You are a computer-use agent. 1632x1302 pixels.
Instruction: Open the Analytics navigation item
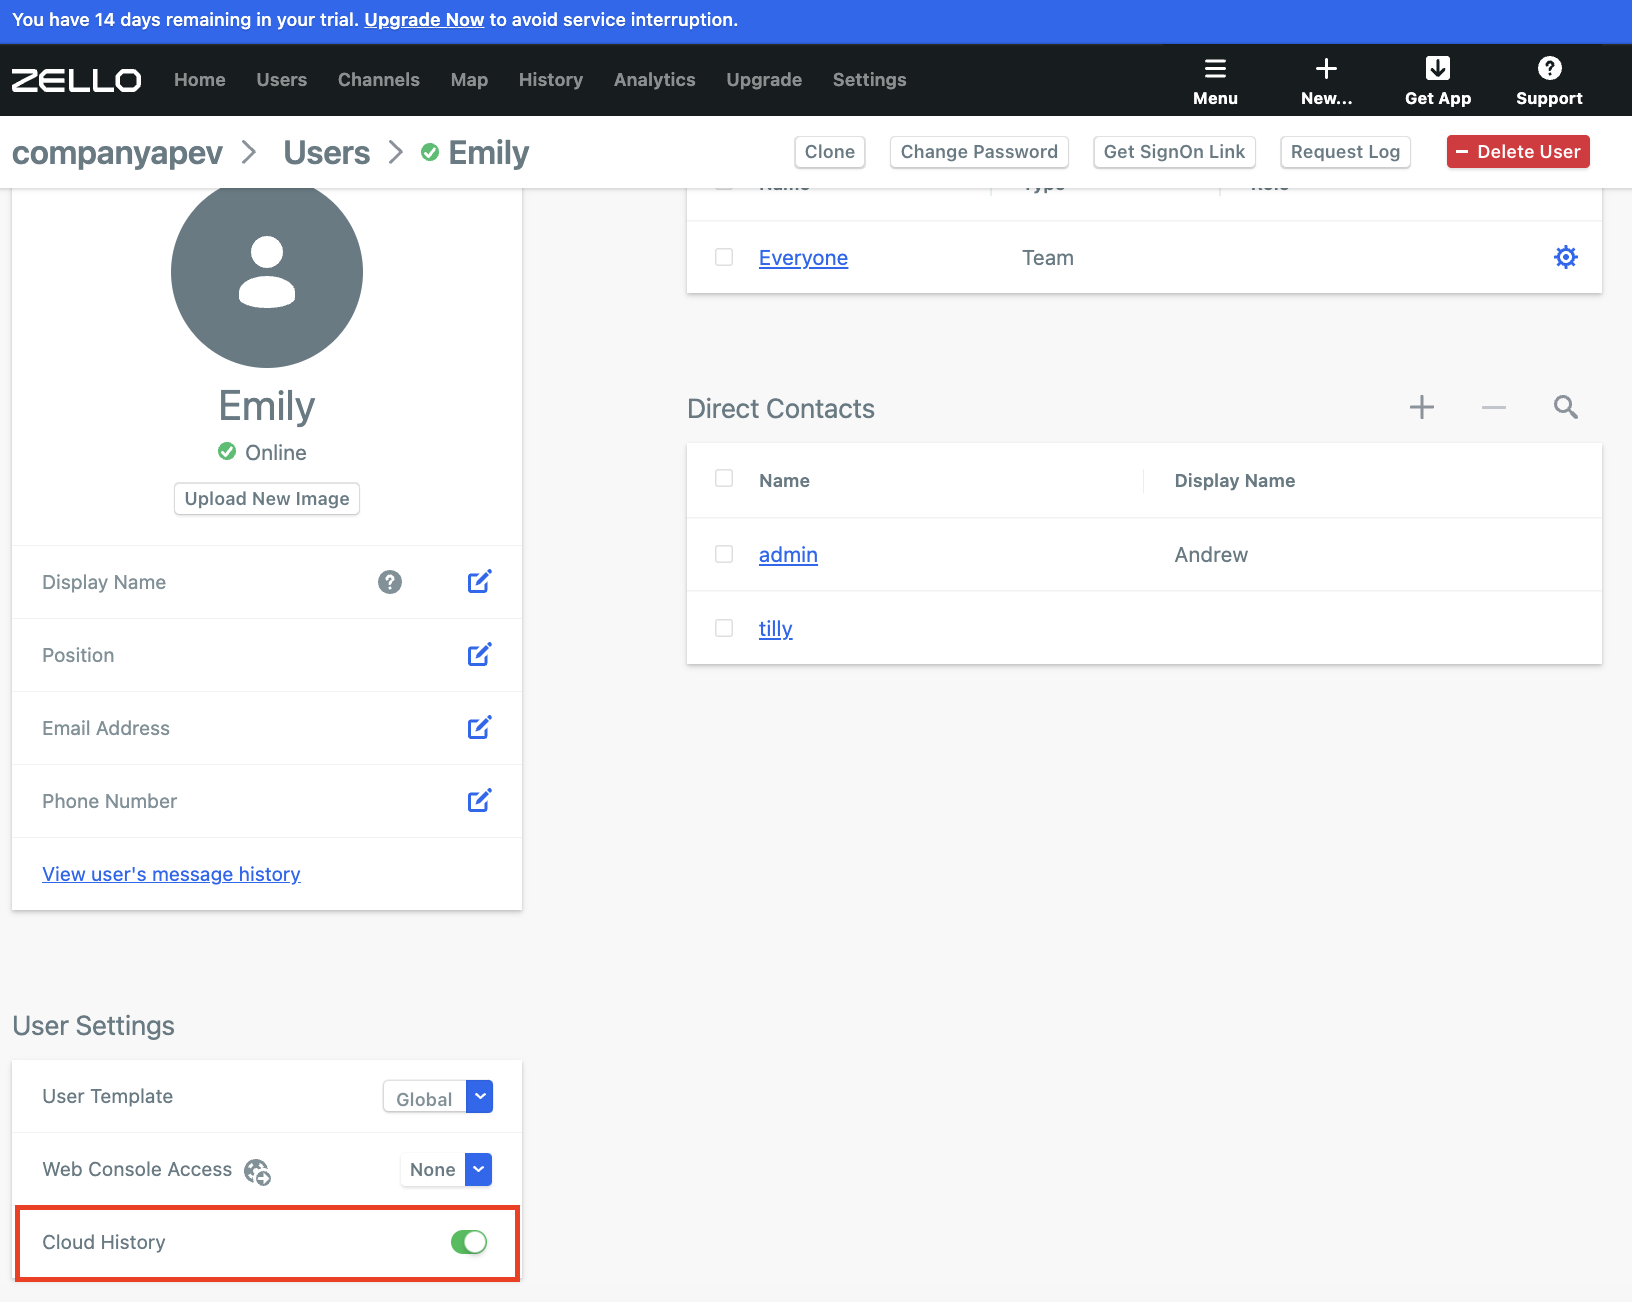point(655,80)
